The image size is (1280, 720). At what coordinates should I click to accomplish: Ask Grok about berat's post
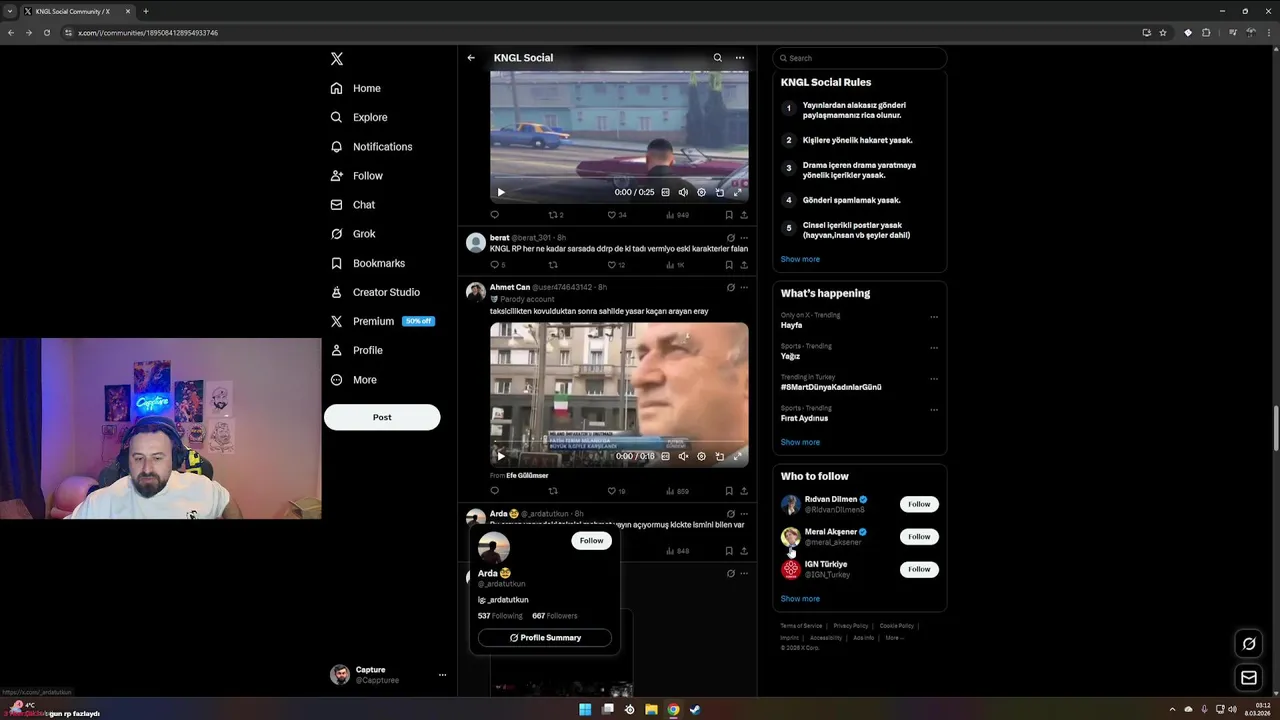pyautogui.click(x=730, y=237)
